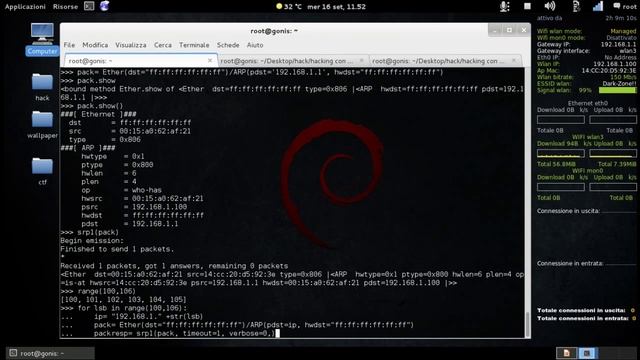Click Signal wlan 99% green bar
This screenshot has width=640, height=360.
click(x=617, y=90)
